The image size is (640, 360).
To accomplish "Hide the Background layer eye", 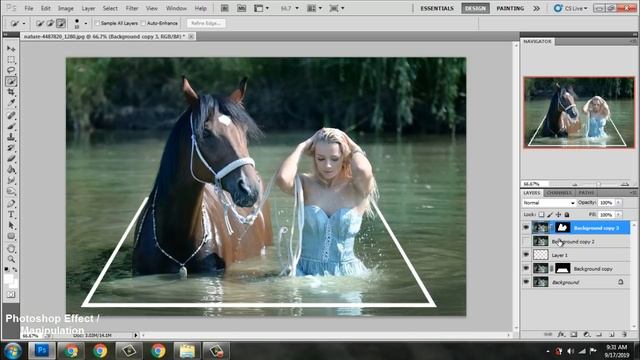I will pyautogui.click(x=526, y=282).
